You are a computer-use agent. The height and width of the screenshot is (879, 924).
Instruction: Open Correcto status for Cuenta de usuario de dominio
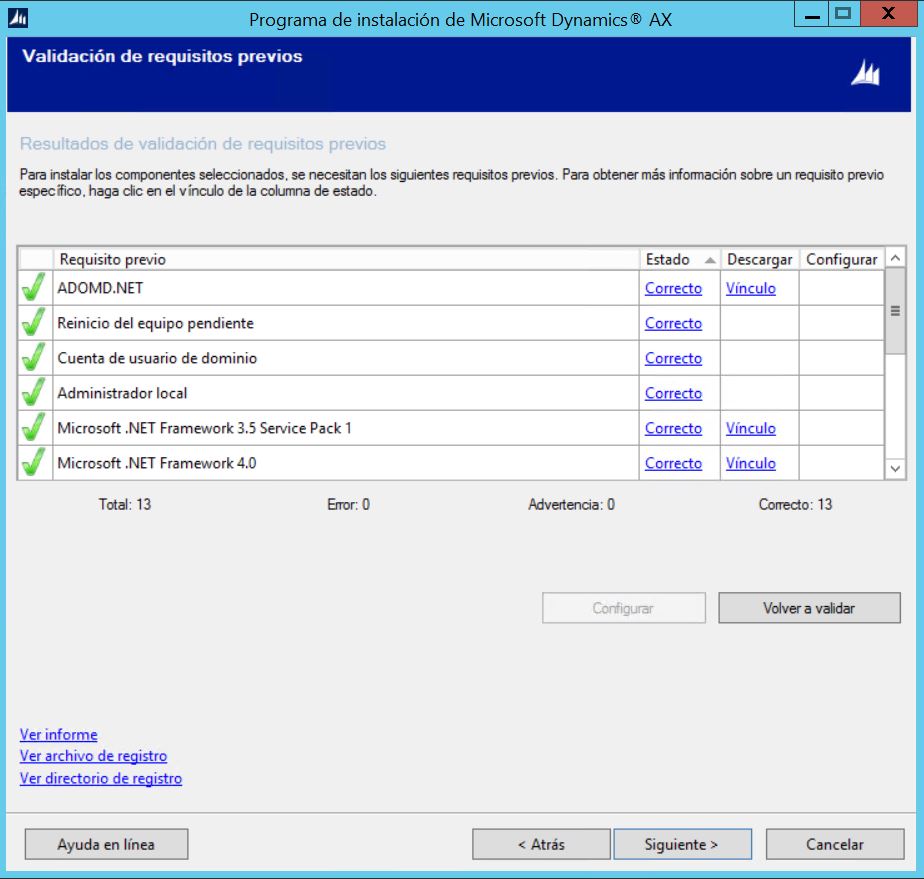pyautogui.click(x=673, y=358)
